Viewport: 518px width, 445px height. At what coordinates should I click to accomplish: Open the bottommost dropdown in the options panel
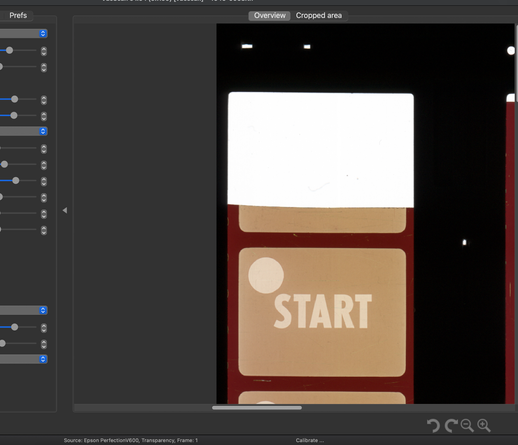pos(23,359)
